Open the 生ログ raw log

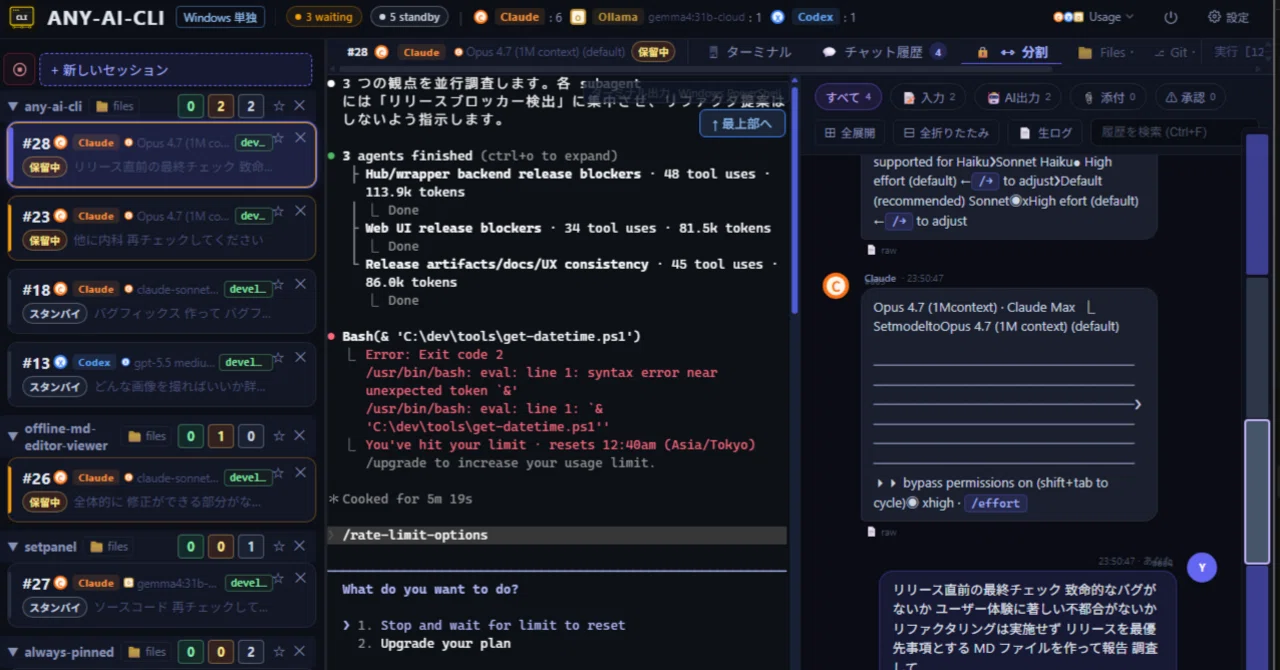pos(1045,132)
